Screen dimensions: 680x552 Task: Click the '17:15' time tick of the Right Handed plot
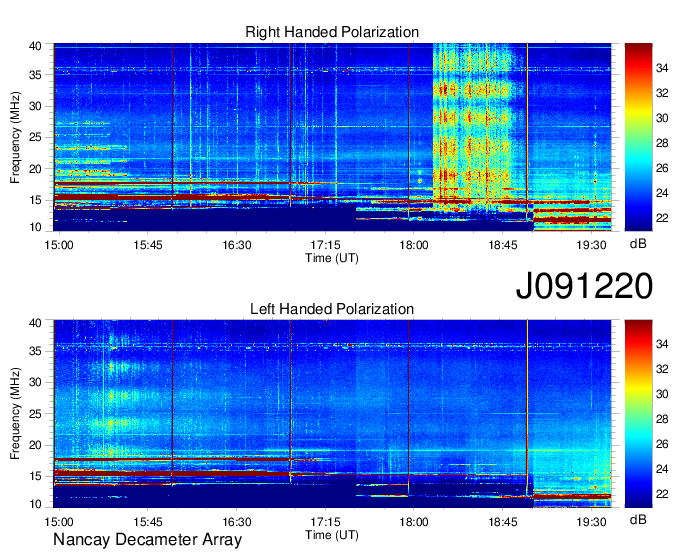(325, 245)
